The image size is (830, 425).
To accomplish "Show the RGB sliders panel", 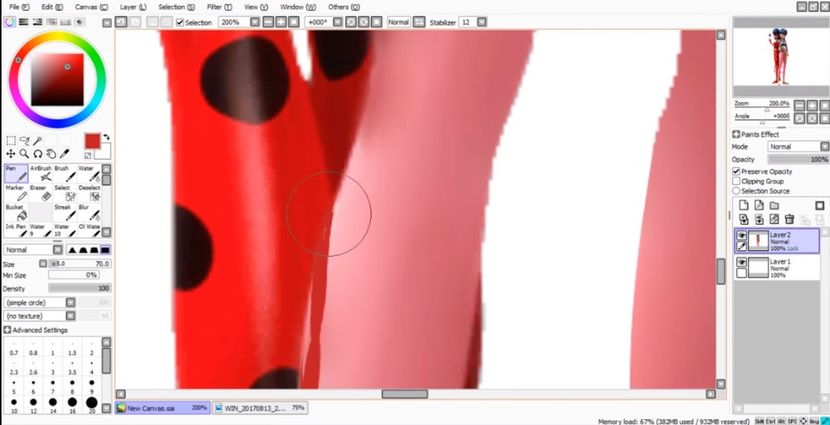I will point(23,22).
